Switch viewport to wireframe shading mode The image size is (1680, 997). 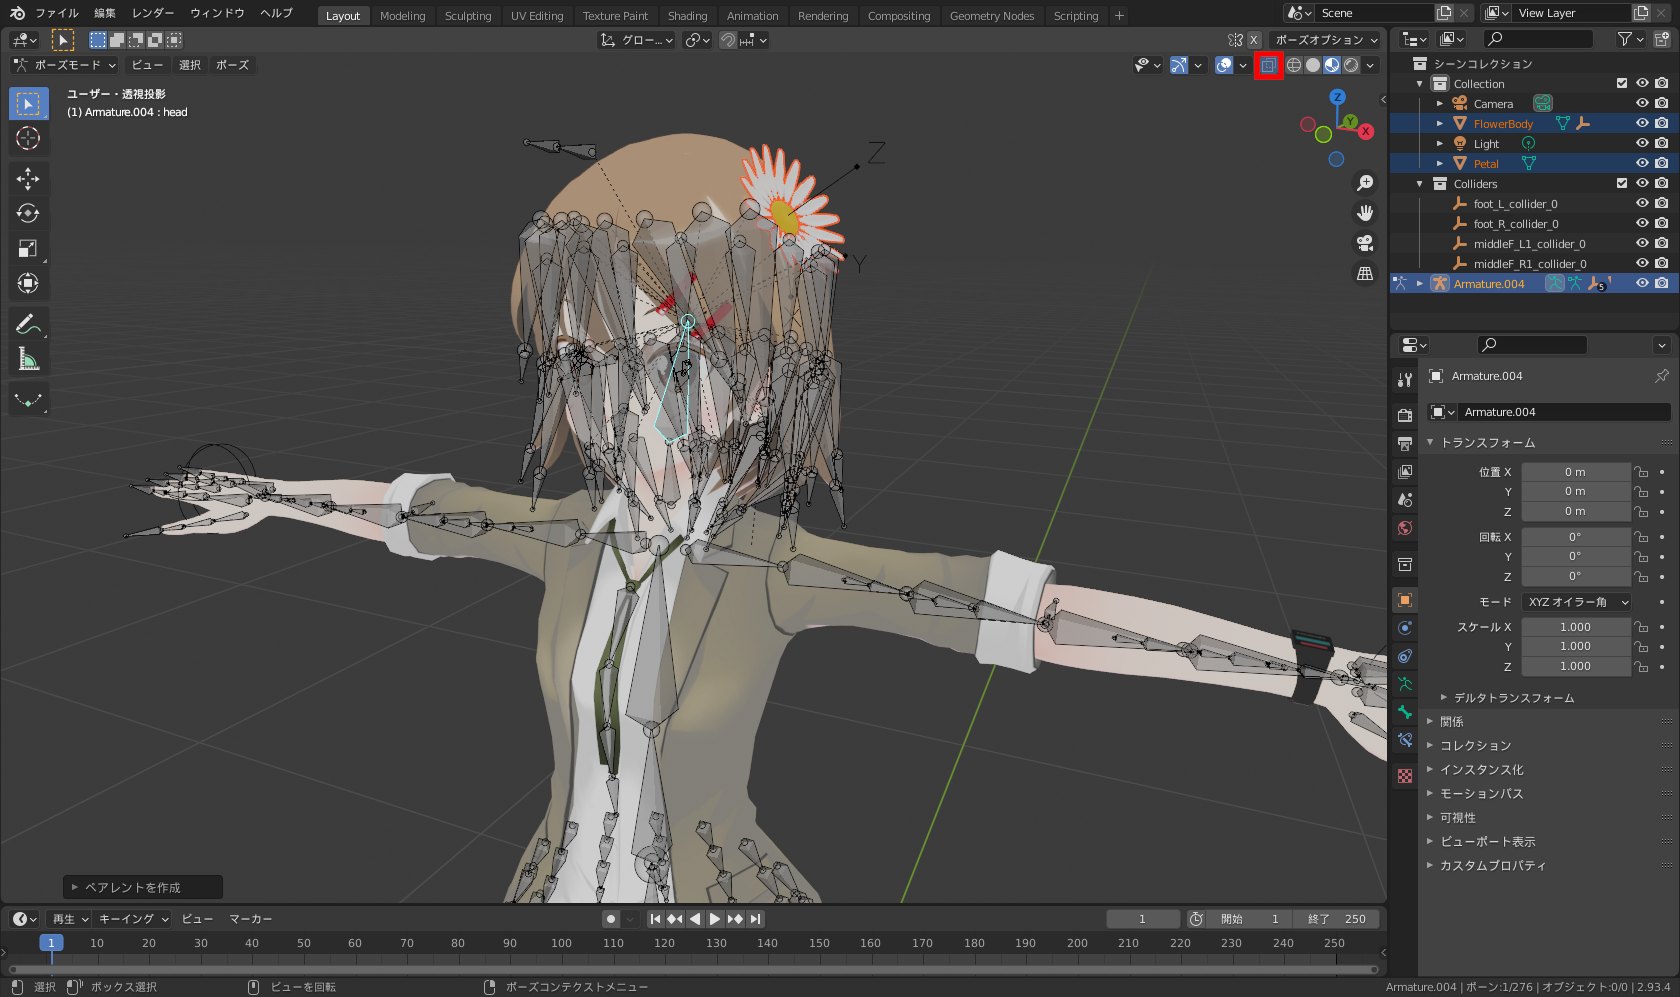pos(1293,64)
